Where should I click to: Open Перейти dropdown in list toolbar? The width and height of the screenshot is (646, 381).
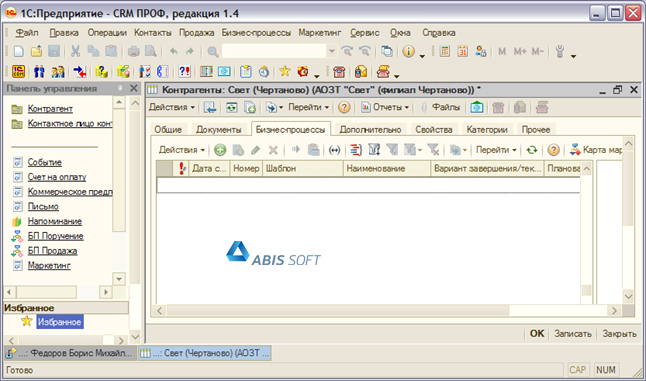coord(496,150)
